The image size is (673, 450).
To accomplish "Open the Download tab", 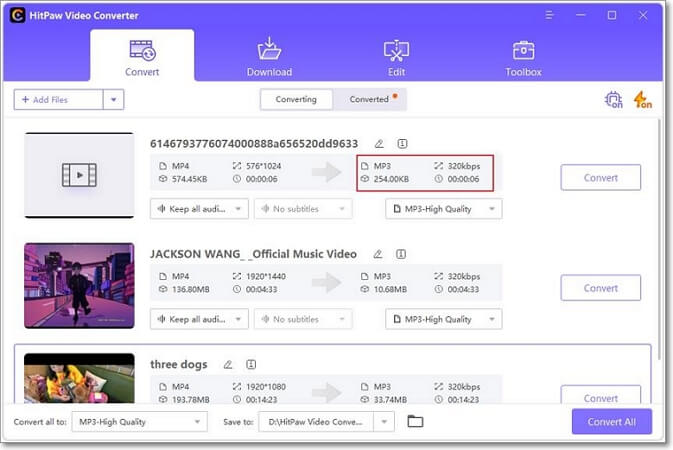I will pos(269,56).
